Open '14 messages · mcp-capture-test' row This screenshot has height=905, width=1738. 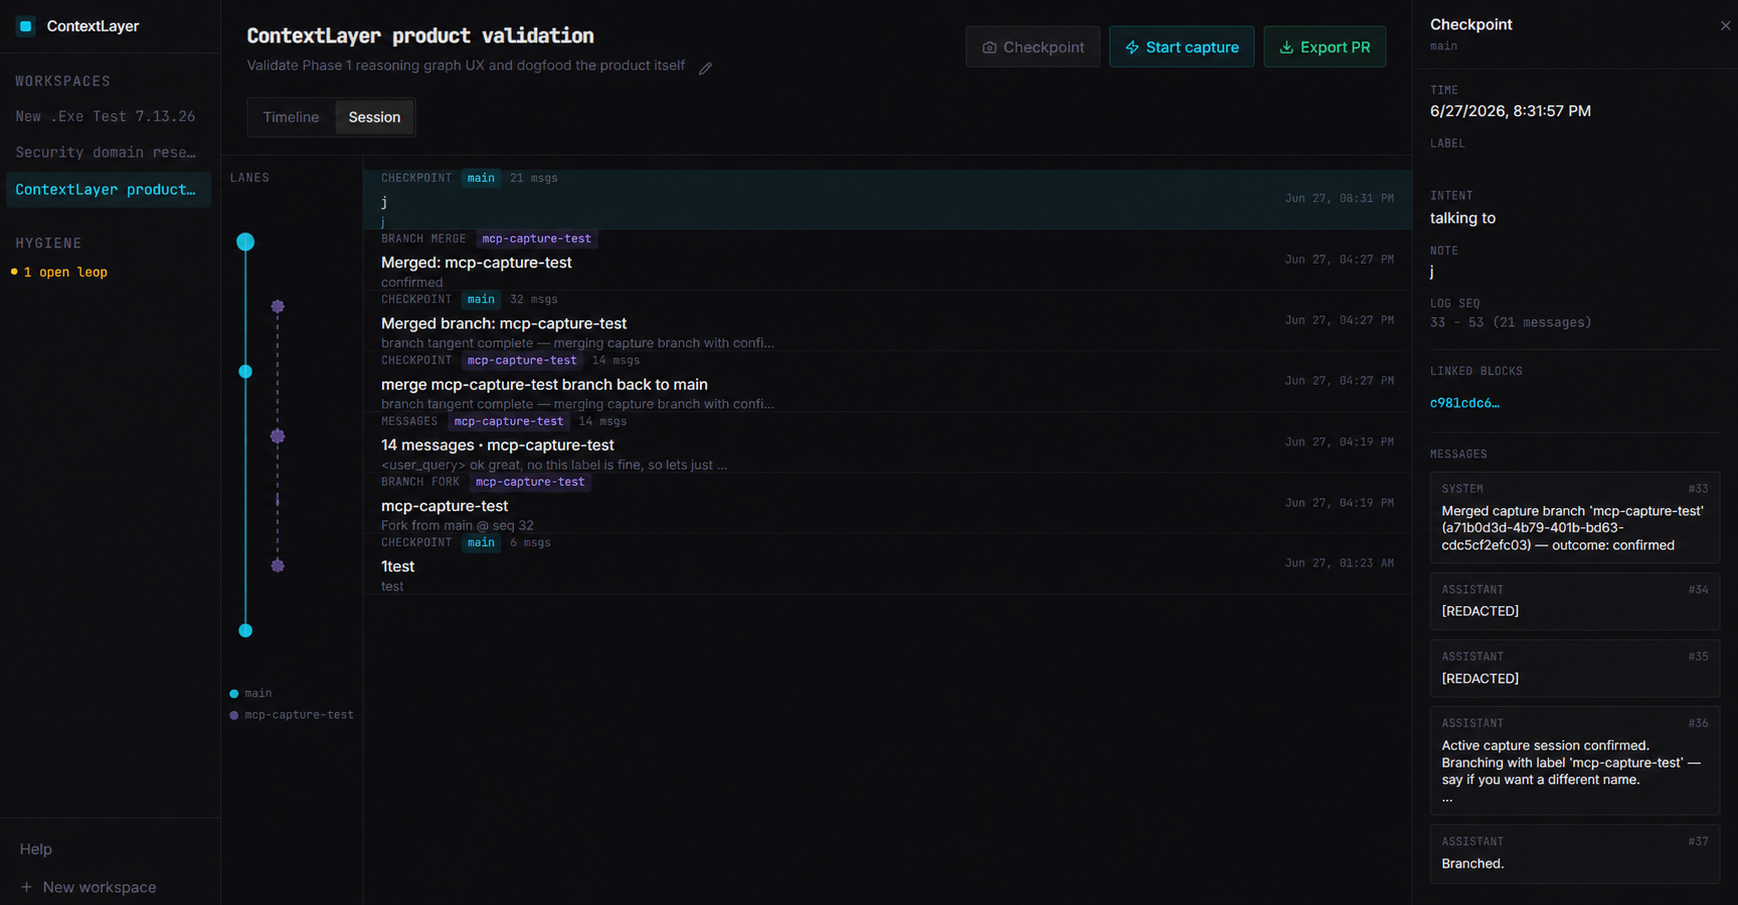click(x=887, y=443)
